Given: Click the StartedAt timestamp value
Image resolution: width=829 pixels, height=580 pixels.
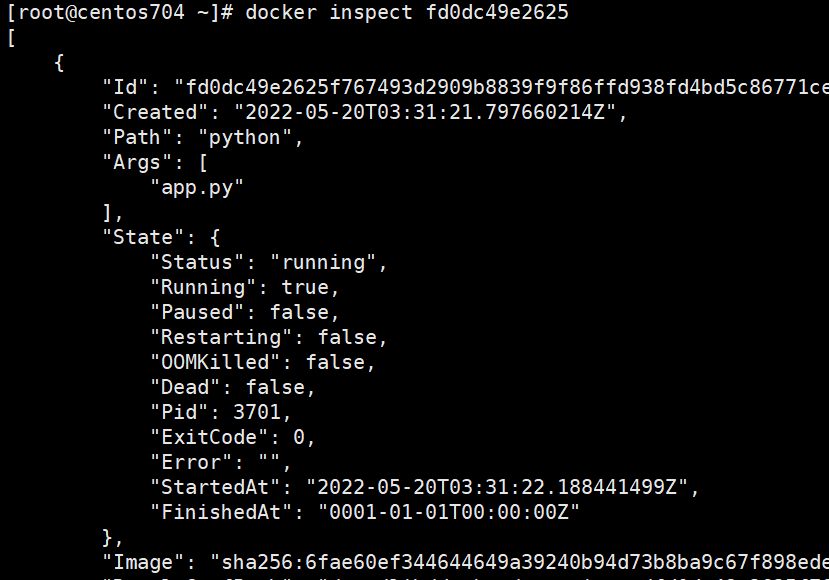Looking at the screenshot, I should pos(497,487).
